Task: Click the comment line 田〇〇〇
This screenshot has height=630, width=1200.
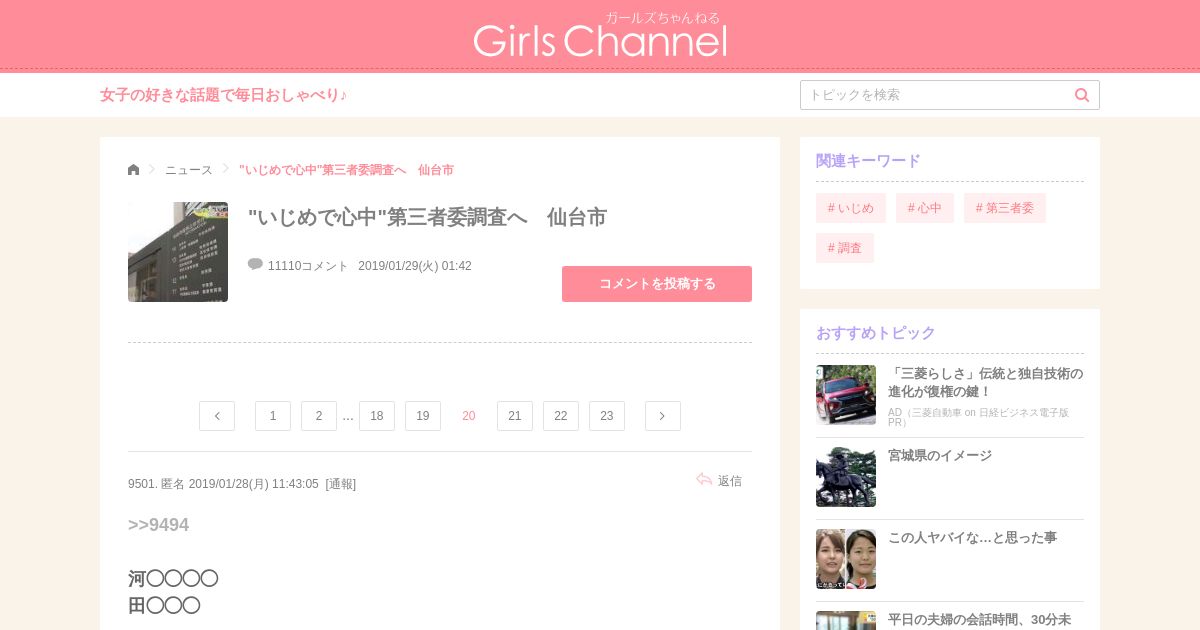Action: 164,605
